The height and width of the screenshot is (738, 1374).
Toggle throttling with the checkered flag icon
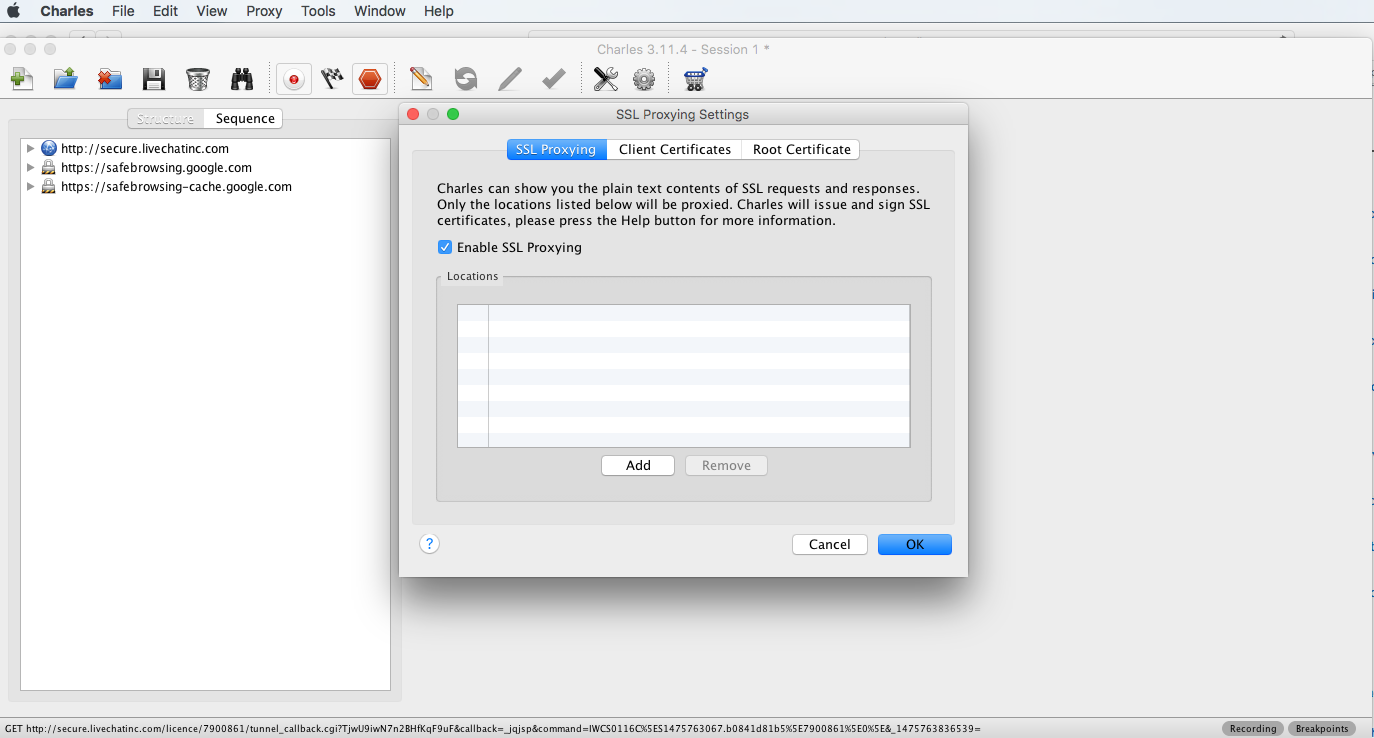332,79
